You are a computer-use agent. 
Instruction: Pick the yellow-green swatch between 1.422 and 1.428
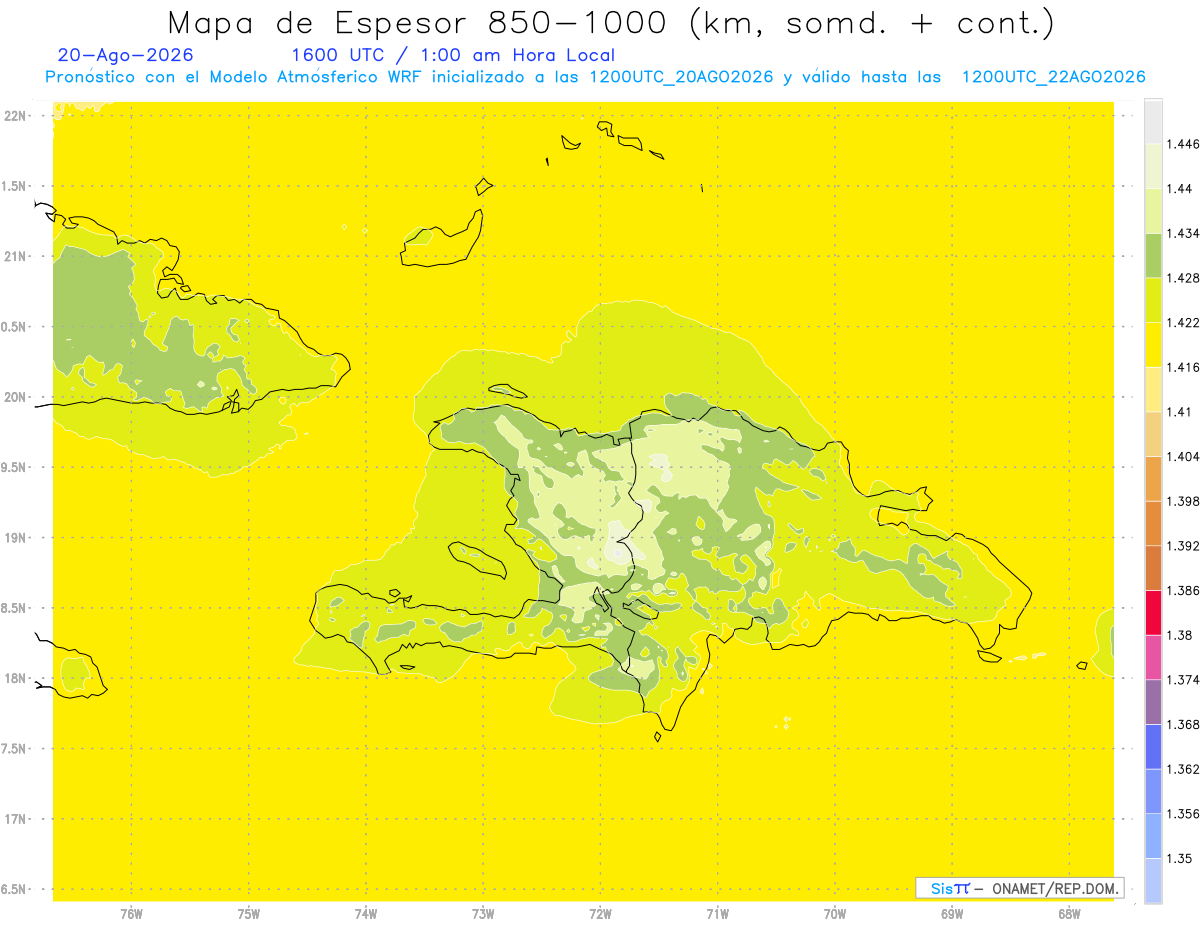1153,299
